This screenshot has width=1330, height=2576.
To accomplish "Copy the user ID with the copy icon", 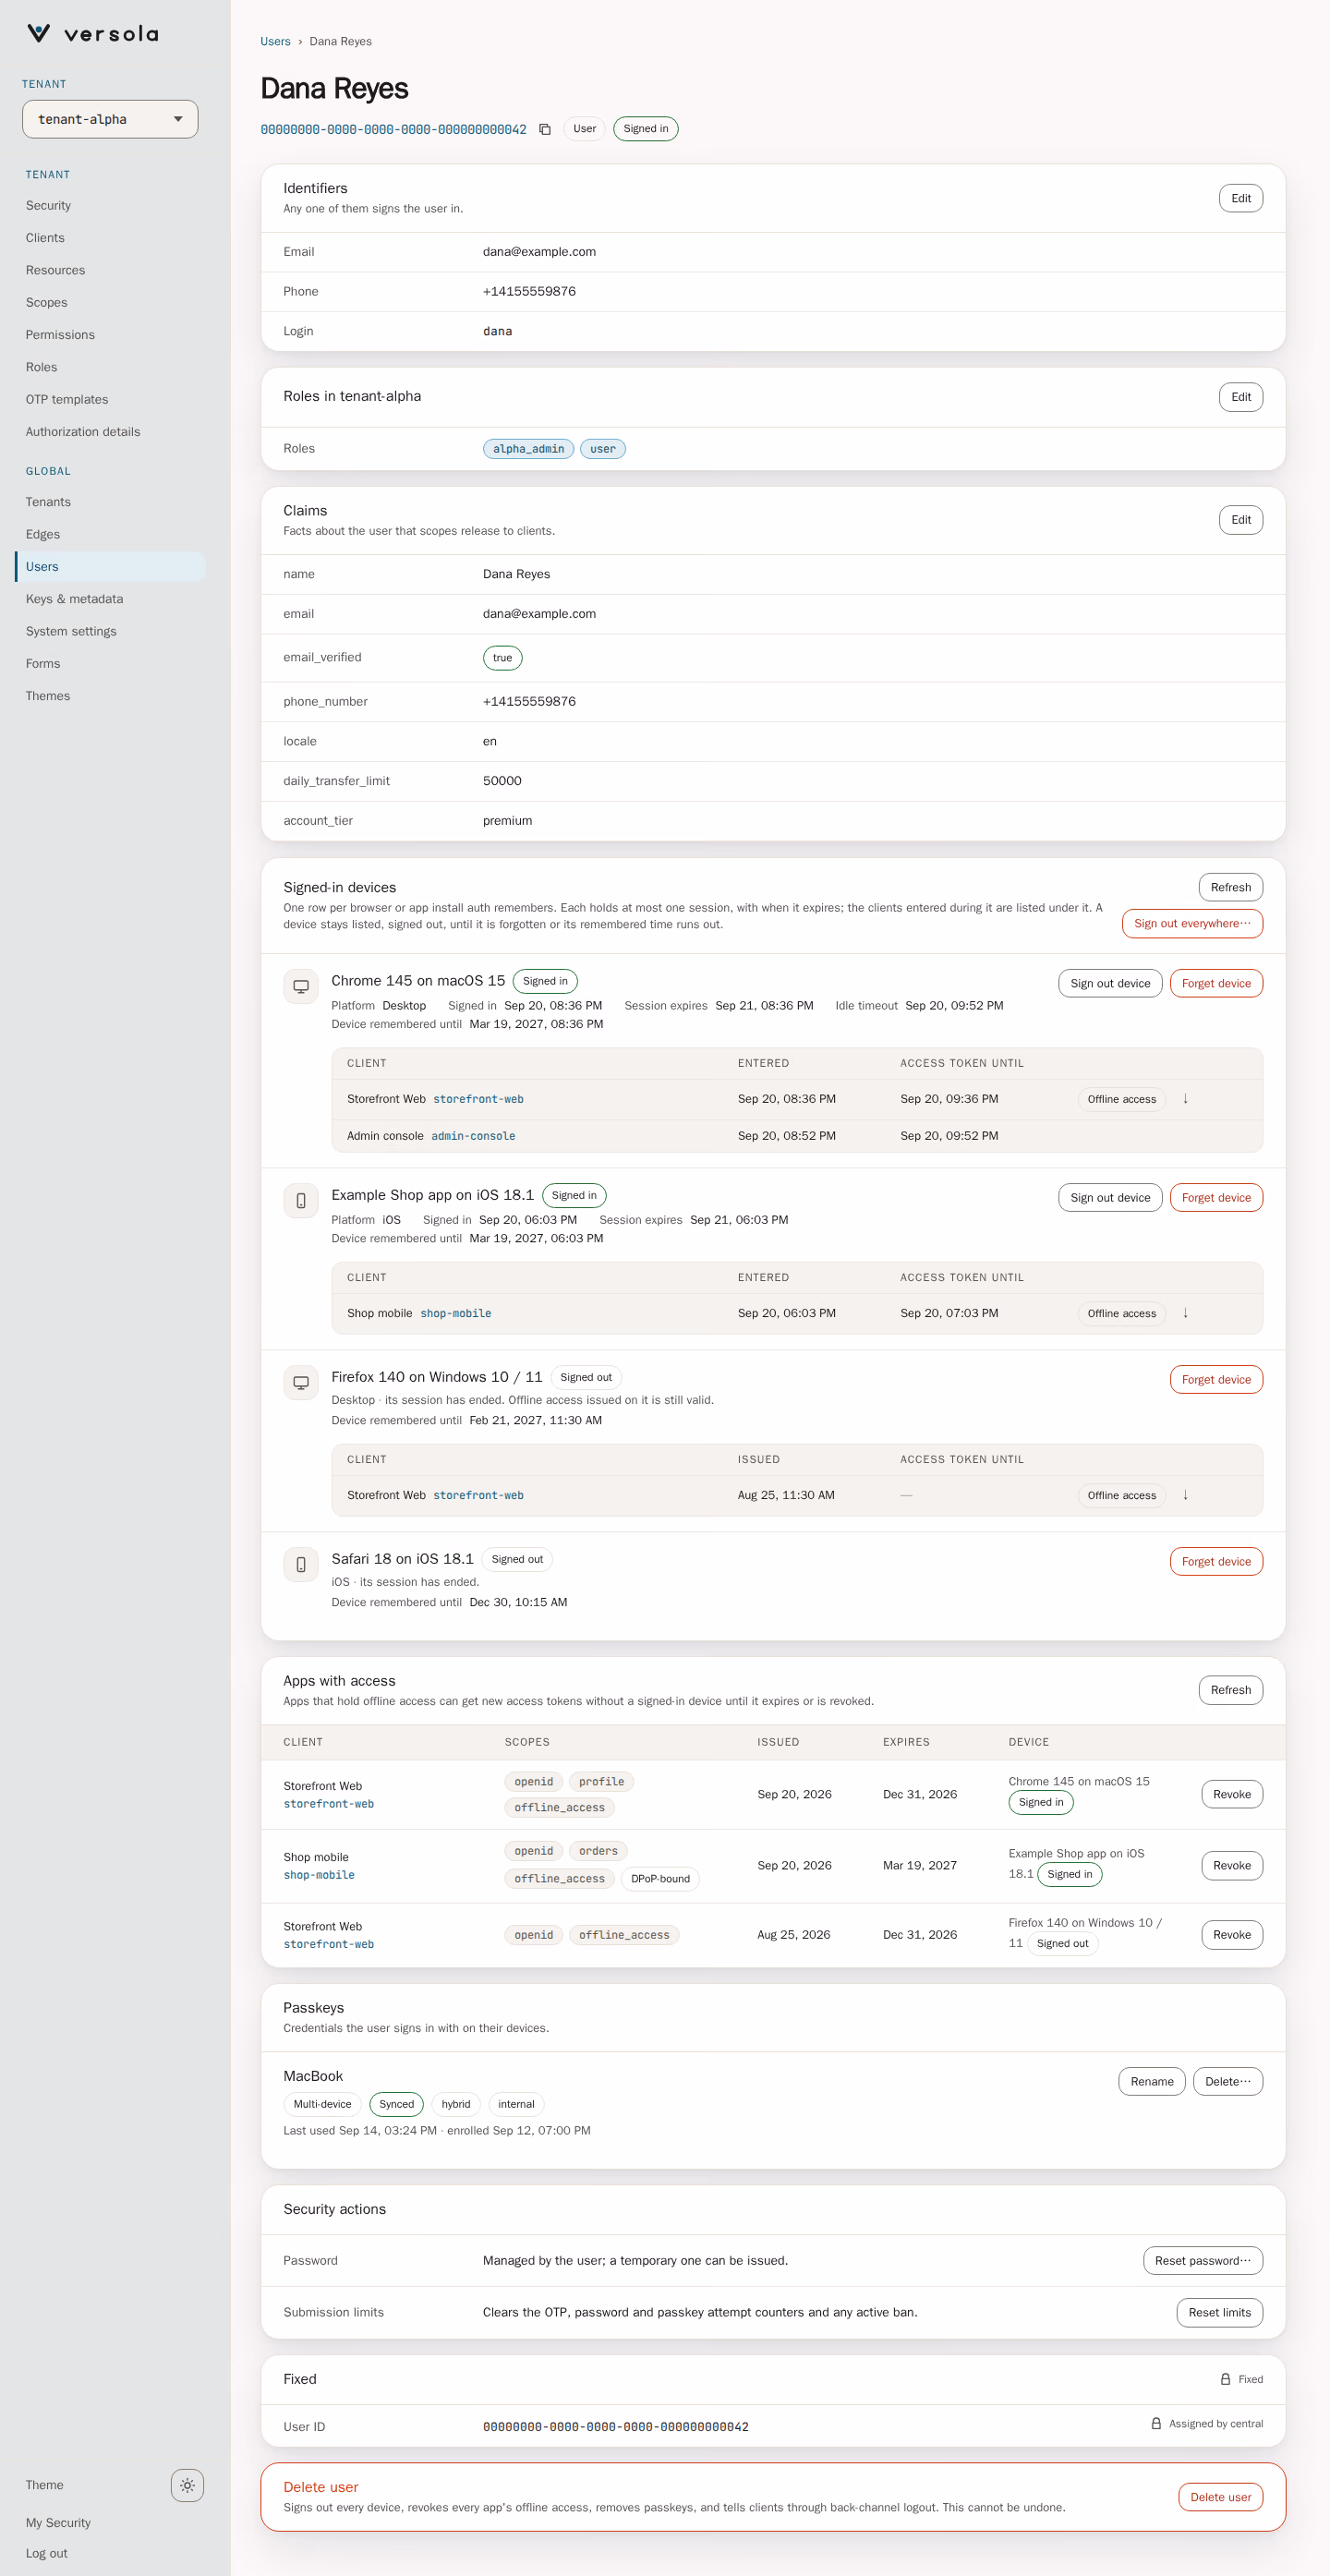I will coord(545,129).
